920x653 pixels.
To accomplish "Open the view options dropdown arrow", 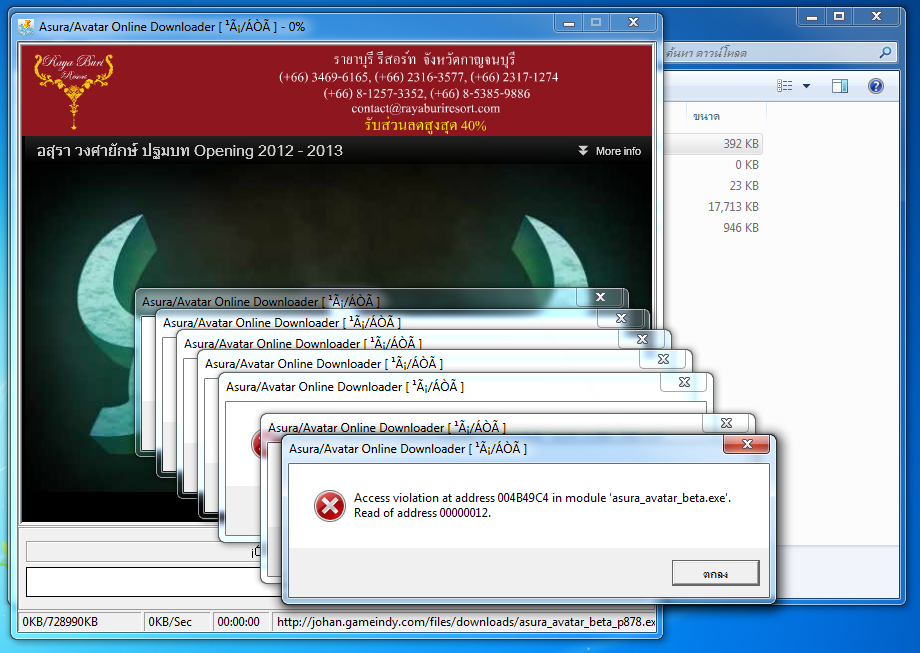I will (x=806, y=86).
